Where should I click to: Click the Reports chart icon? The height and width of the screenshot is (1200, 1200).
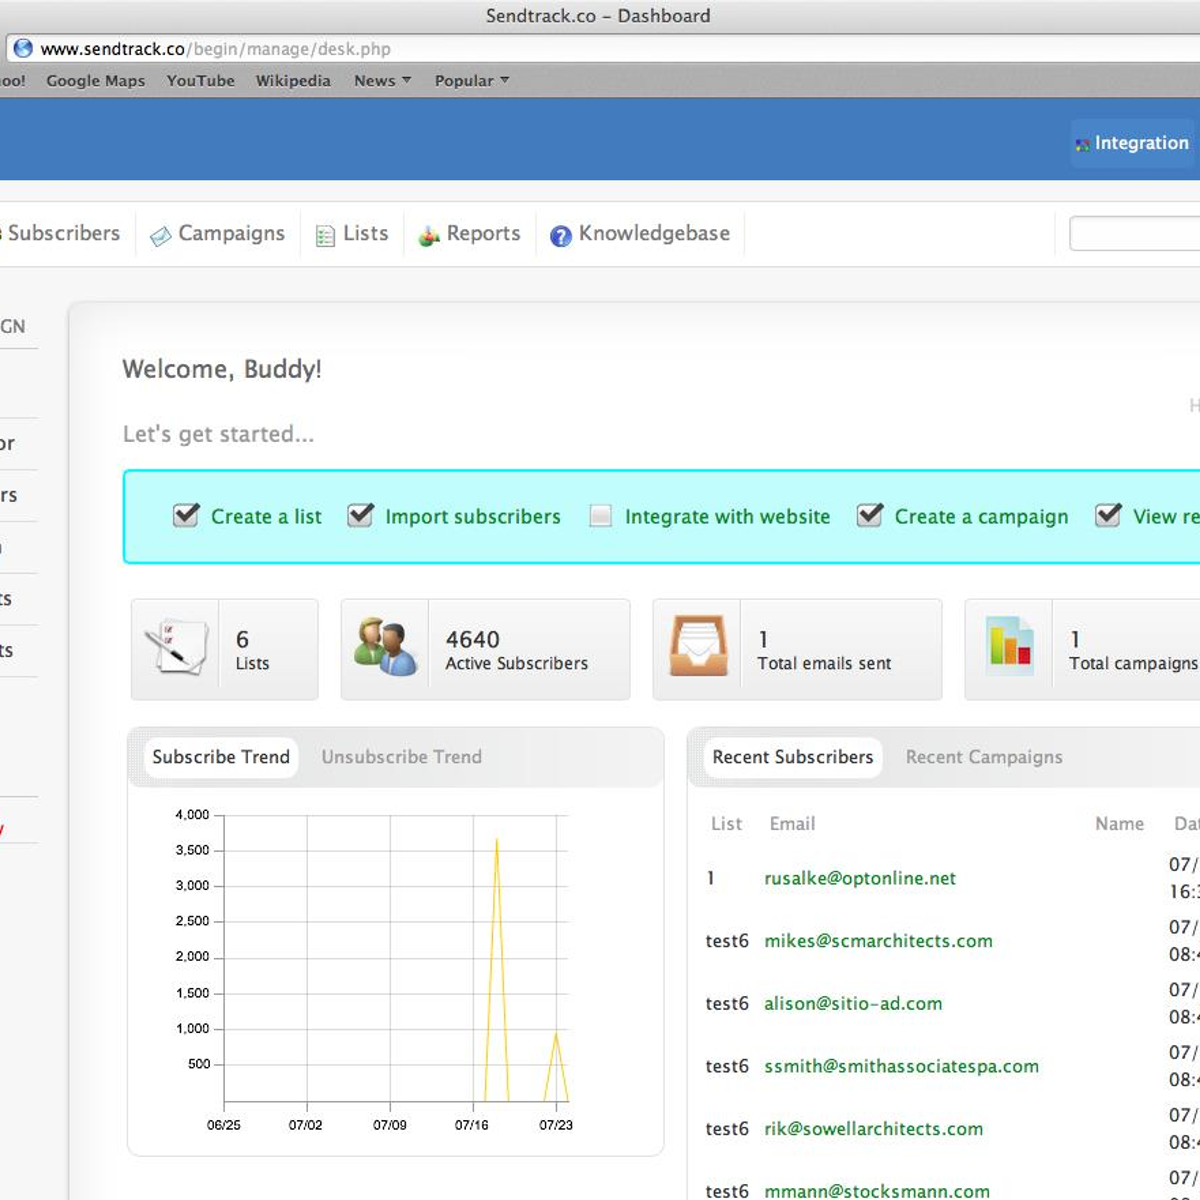pos(429,236)
